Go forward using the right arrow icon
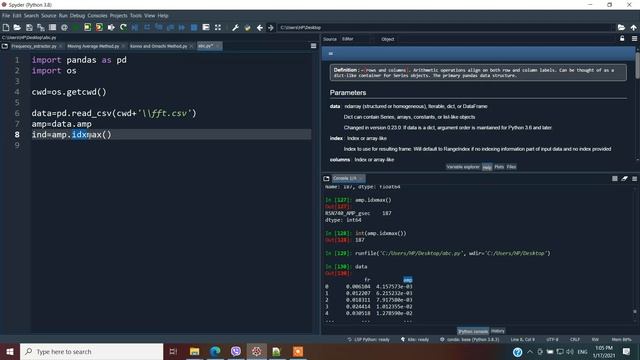Image resolution: width=640 pixels, height=360 pixels. point(271,27)
